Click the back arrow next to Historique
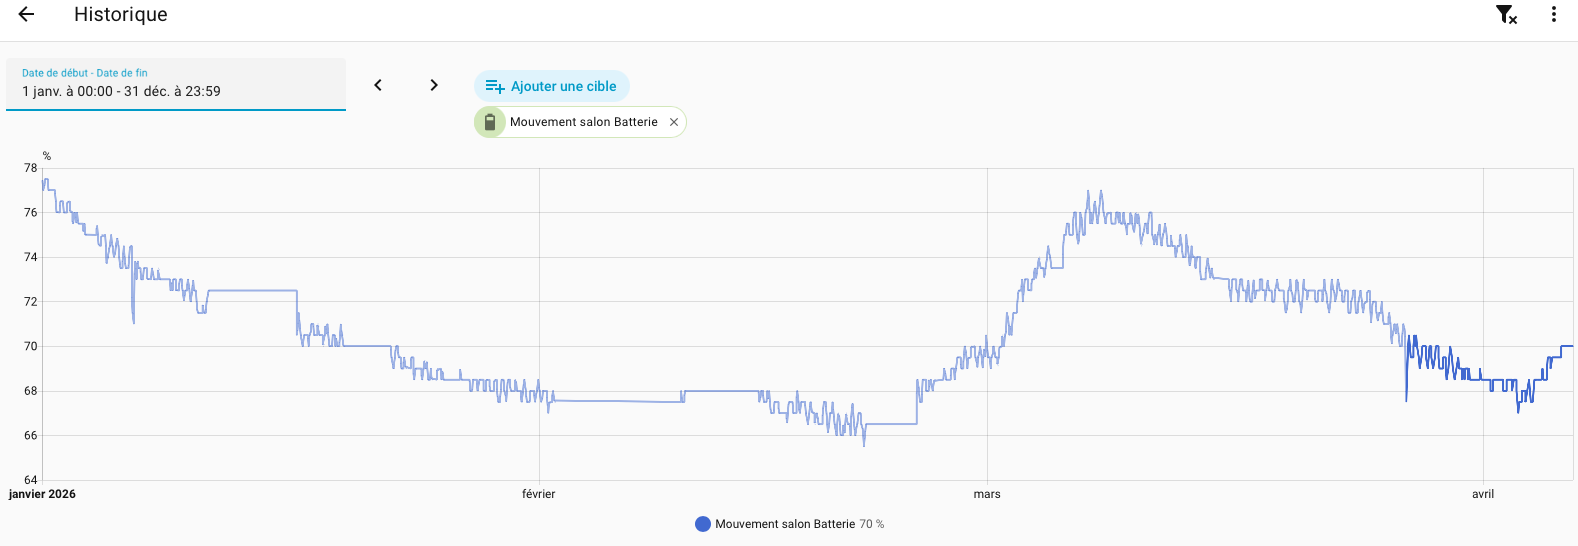 click(27, 14)
